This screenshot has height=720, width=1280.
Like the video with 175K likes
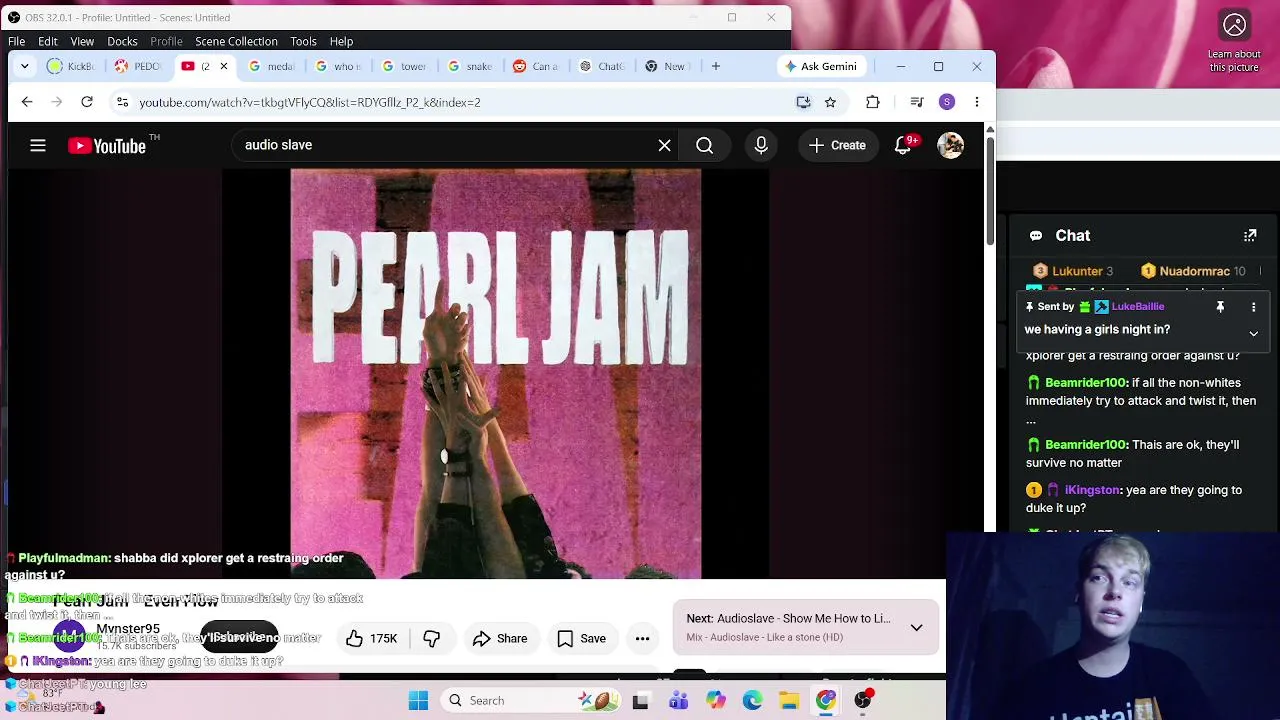[371, 638]
